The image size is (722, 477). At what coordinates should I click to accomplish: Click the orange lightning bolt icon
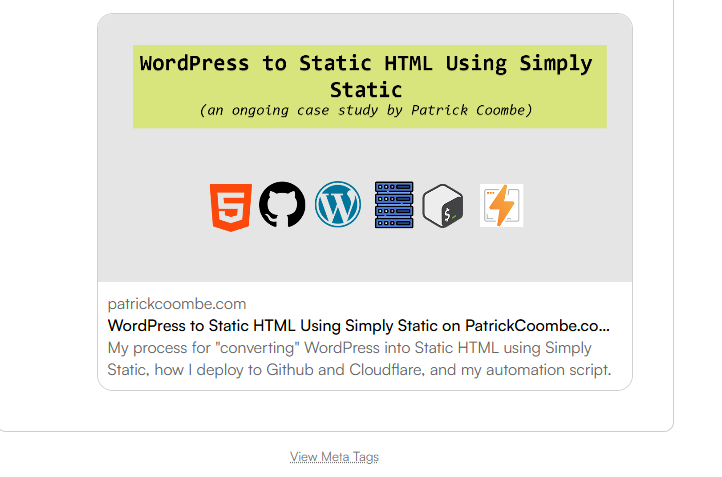501,205
